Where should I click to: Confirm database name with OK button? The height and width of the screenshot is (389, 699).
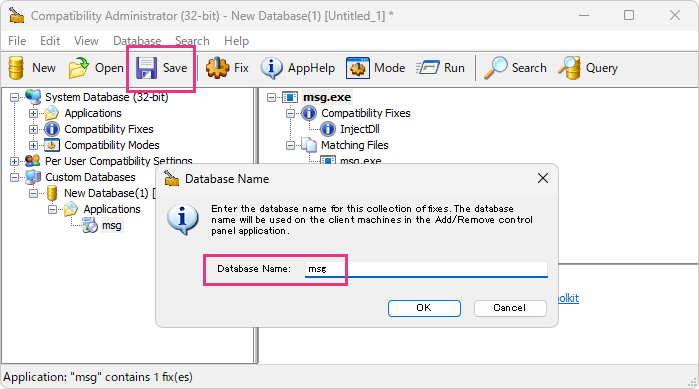pyautogui.click(x=424, y=308)
